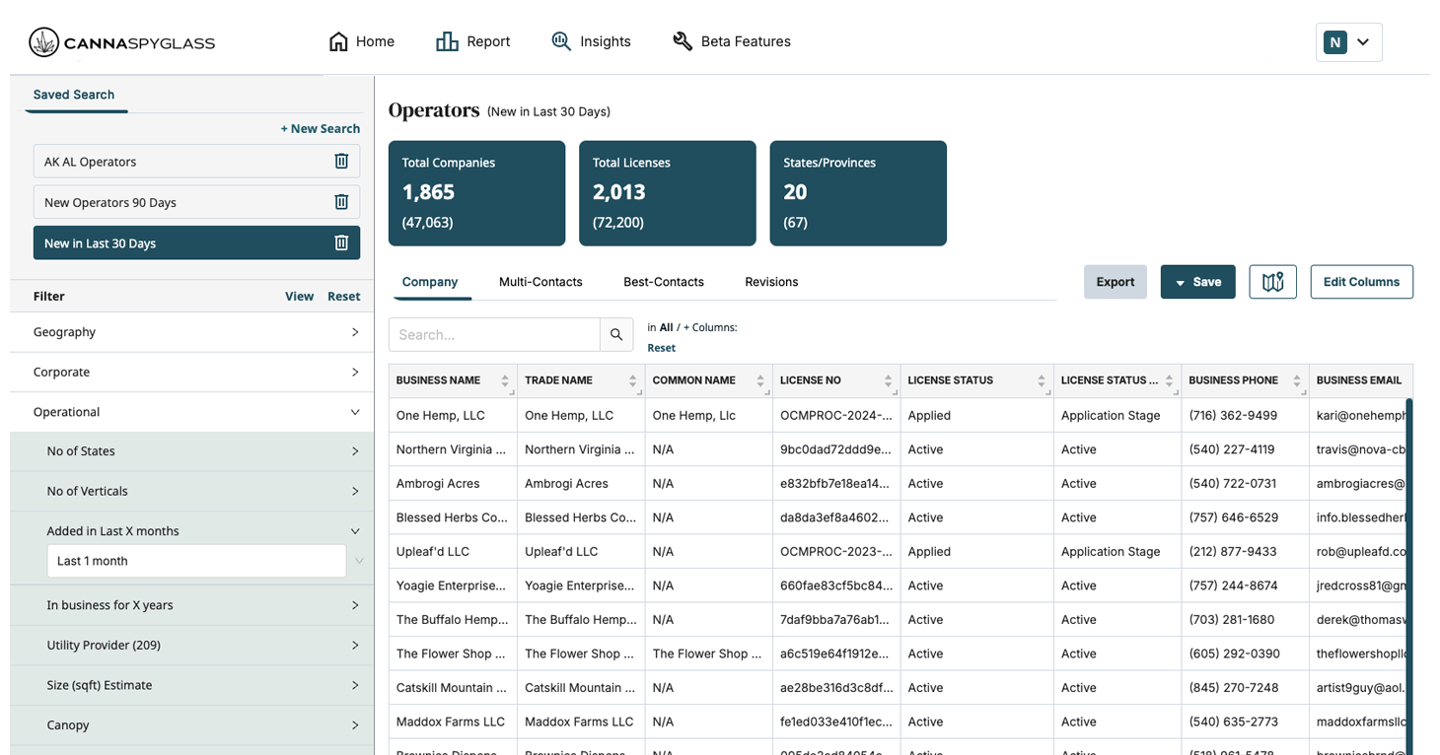Click the + New Search link

320,129
